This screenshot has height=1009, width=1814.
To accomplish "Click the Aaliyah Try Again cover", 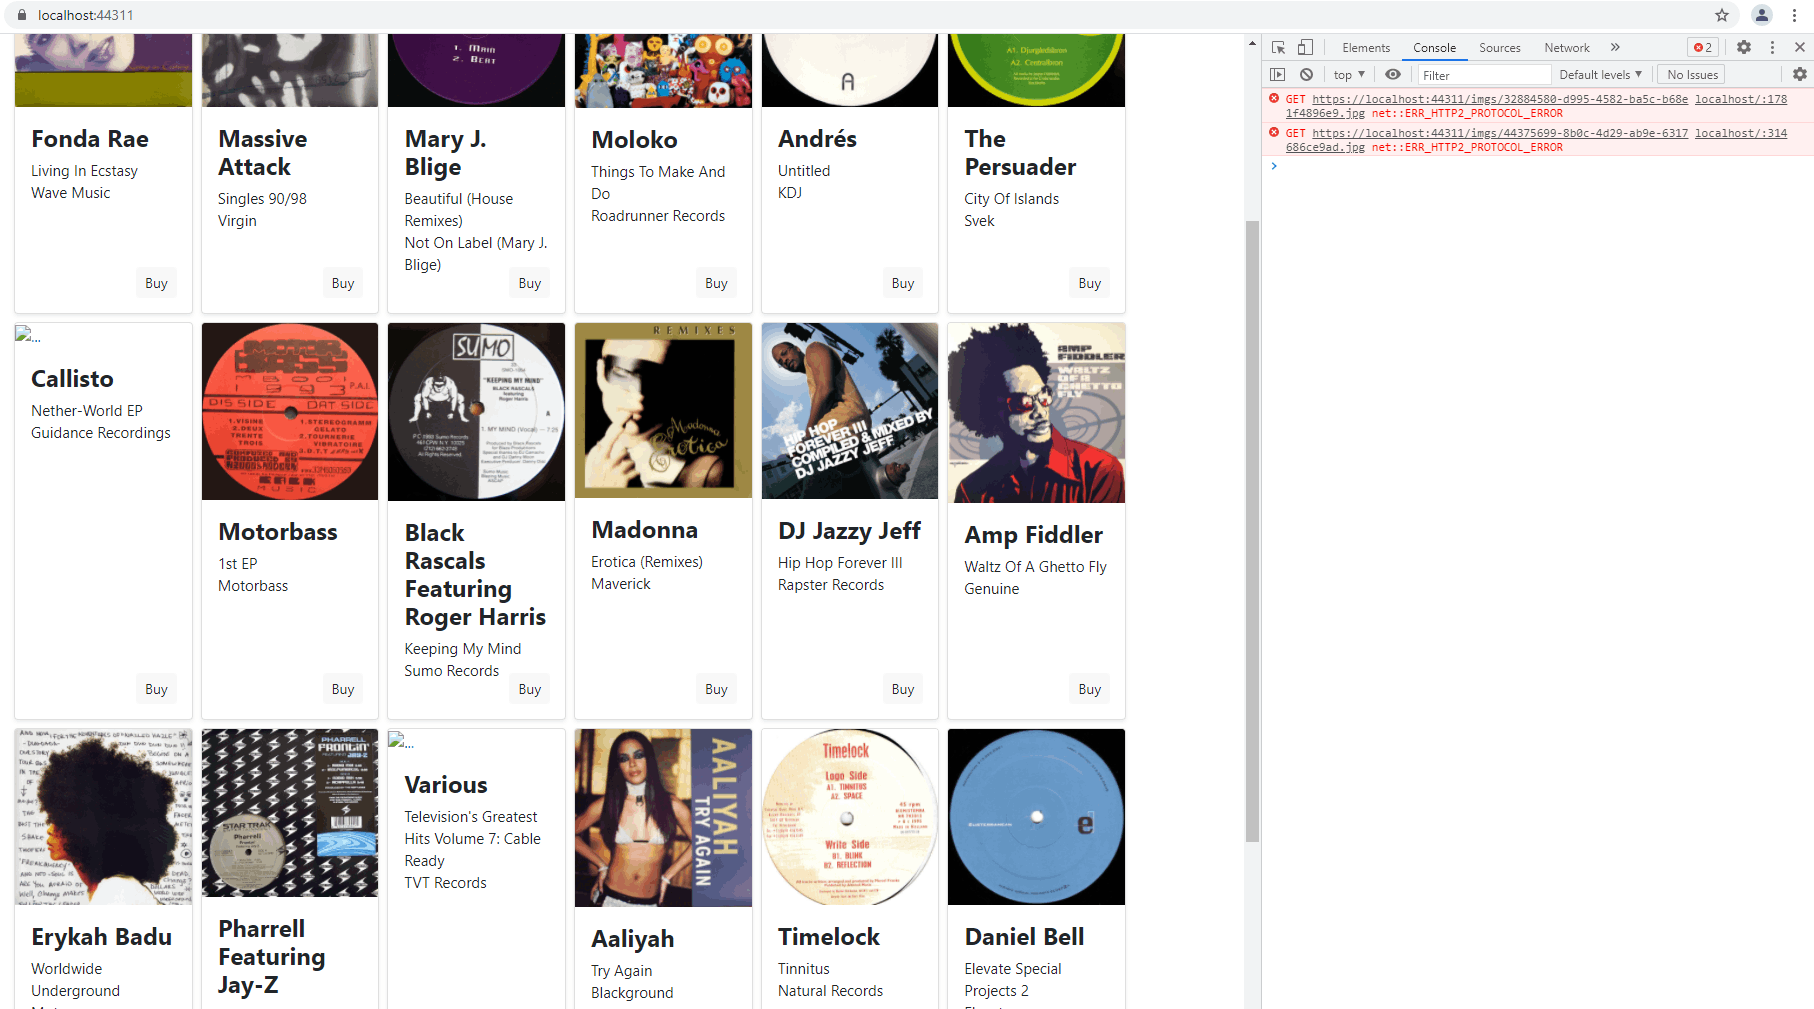I will click(x=663, y=818).
